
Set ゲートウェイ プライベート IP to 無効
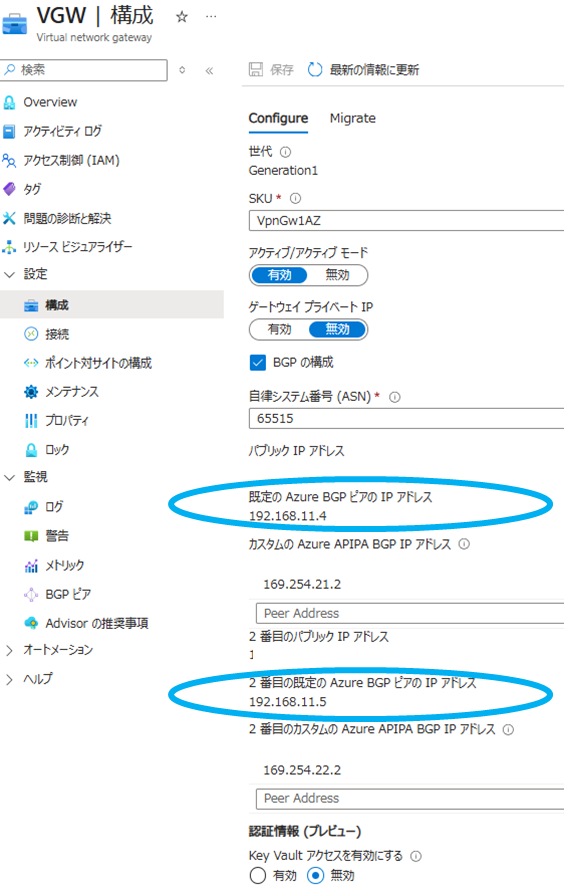[338, 329]
